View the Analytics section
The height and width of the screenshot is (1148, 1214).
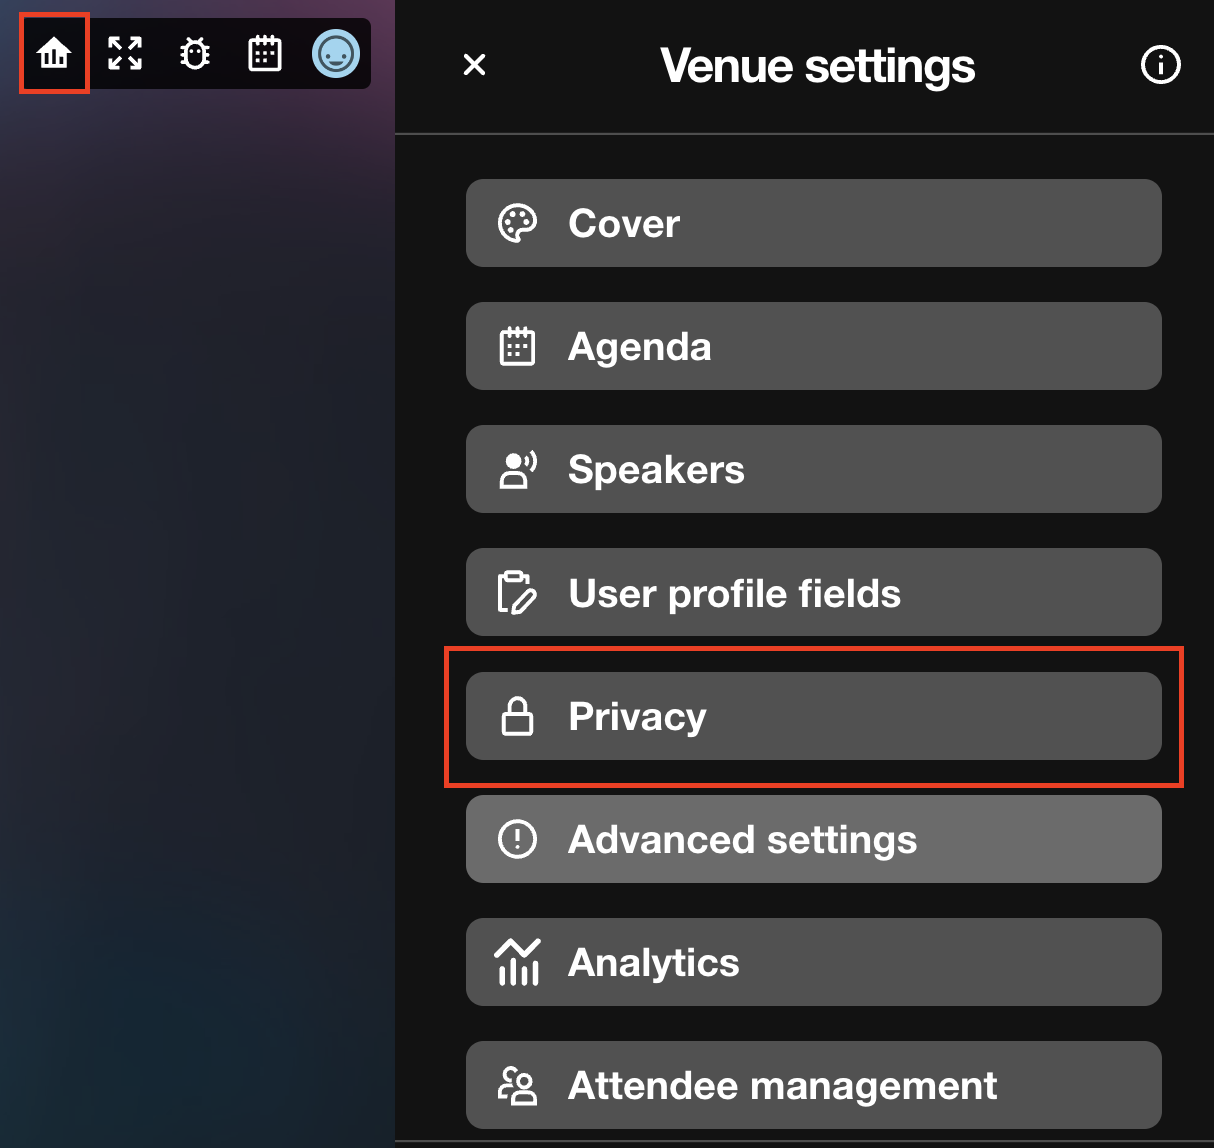(813, 962)
